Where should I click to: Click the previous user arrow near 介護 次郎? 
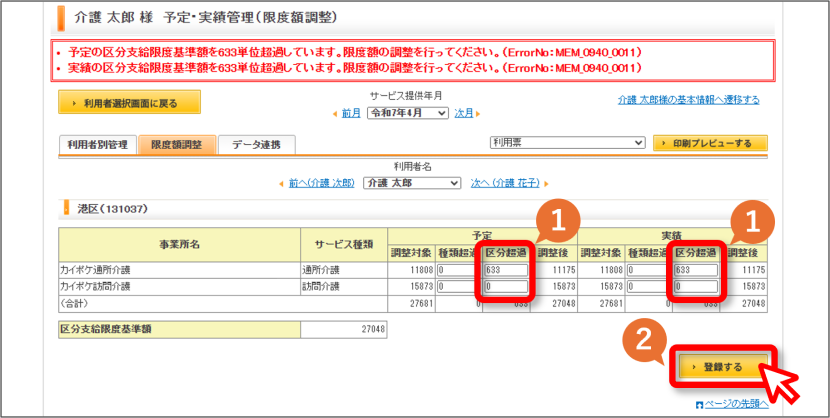[281, 184]
